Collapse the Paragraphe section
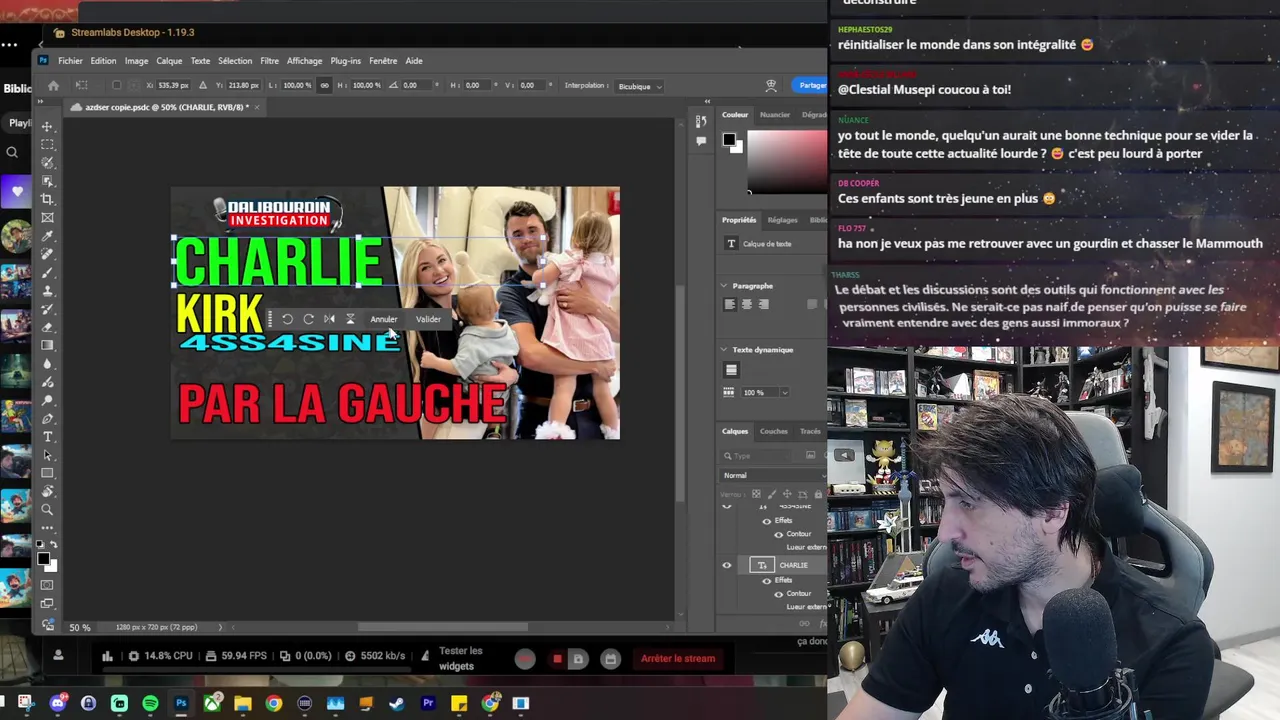 click(x=725, y=286)
